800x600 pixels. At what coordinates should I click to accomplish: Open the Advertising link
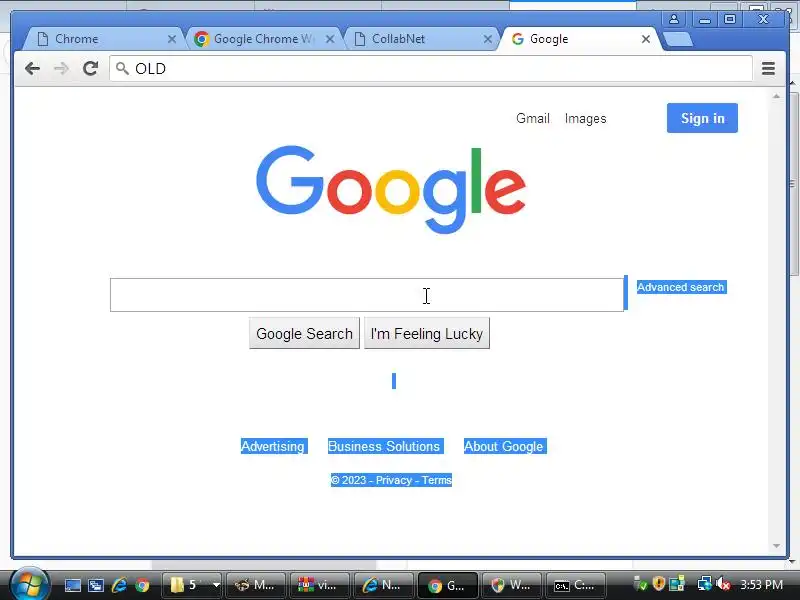coord(273,446)
